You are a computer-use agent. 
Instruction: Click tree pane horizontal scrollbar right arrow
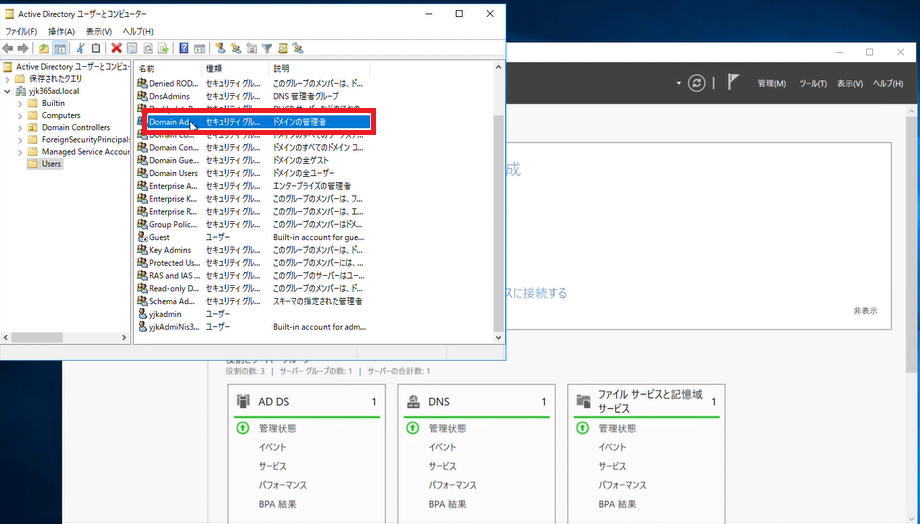(x=124, y=337)
